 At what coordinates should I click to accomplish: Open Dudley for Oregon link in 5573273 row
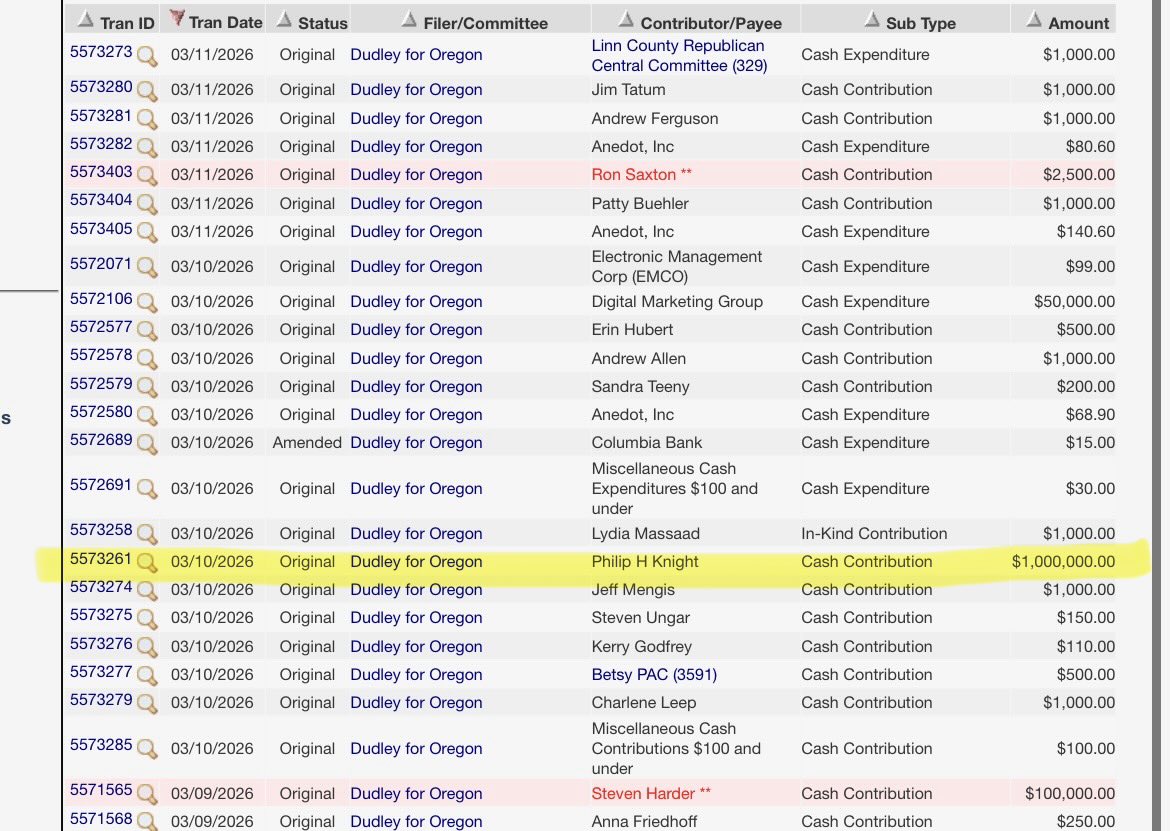point(416,54)
